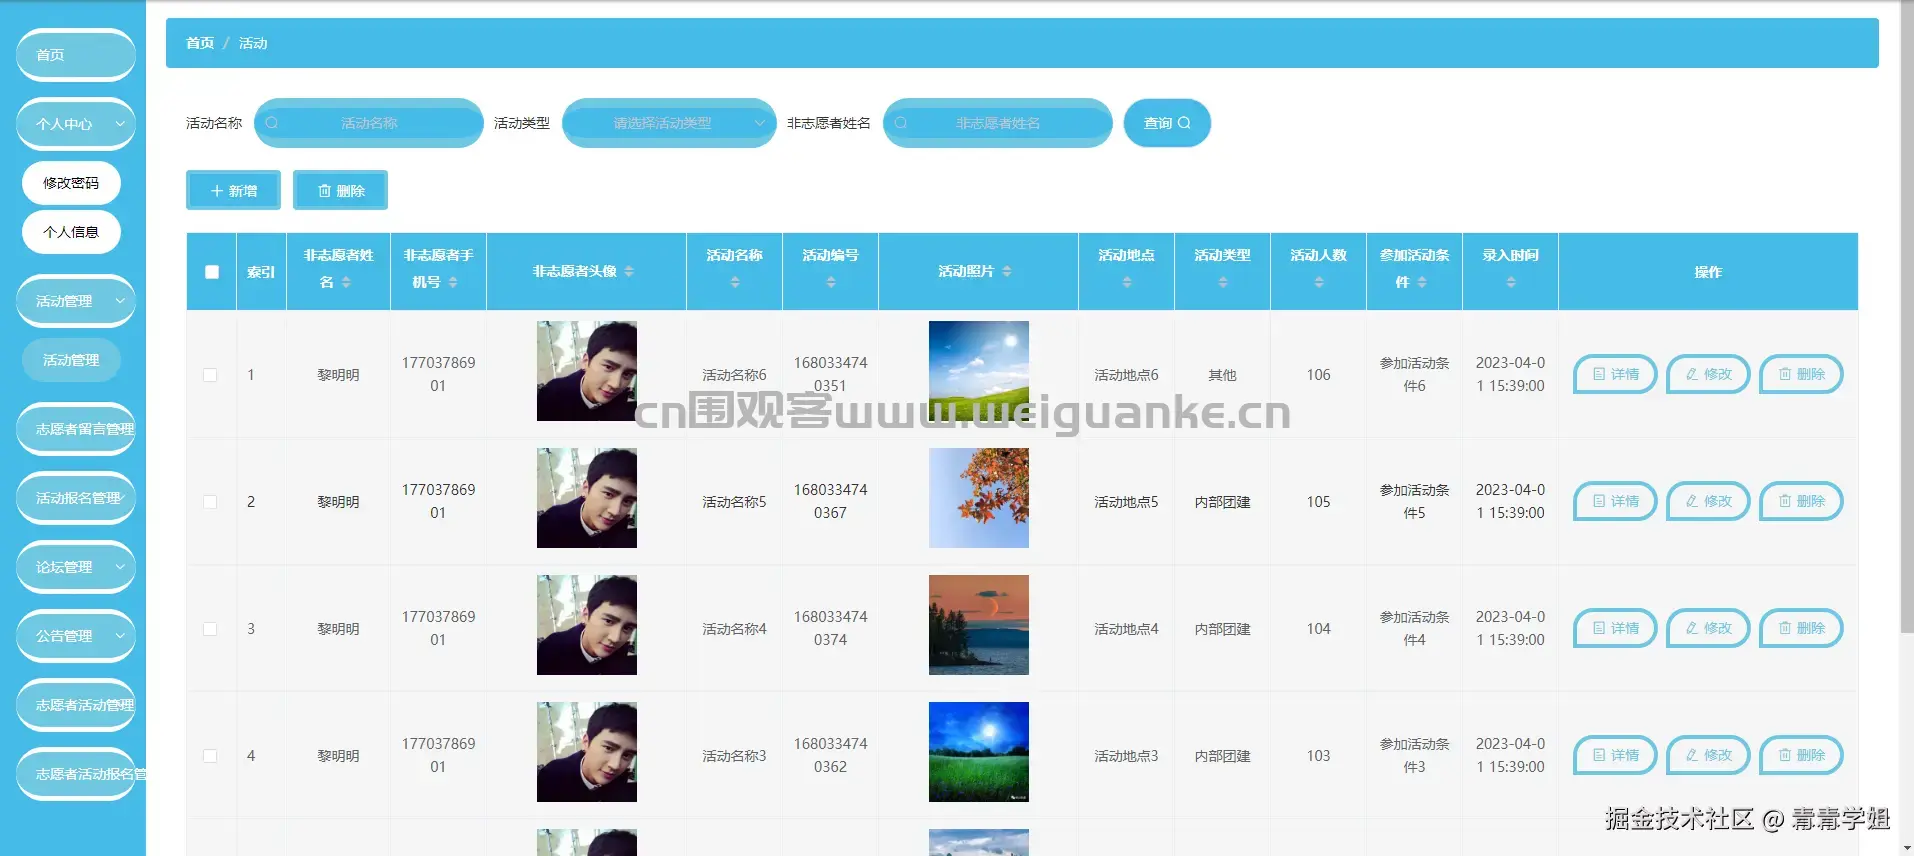Screen dimensions: 1914x856
Task: Open 个人信息 submenu item
Action: coord(71,232)
